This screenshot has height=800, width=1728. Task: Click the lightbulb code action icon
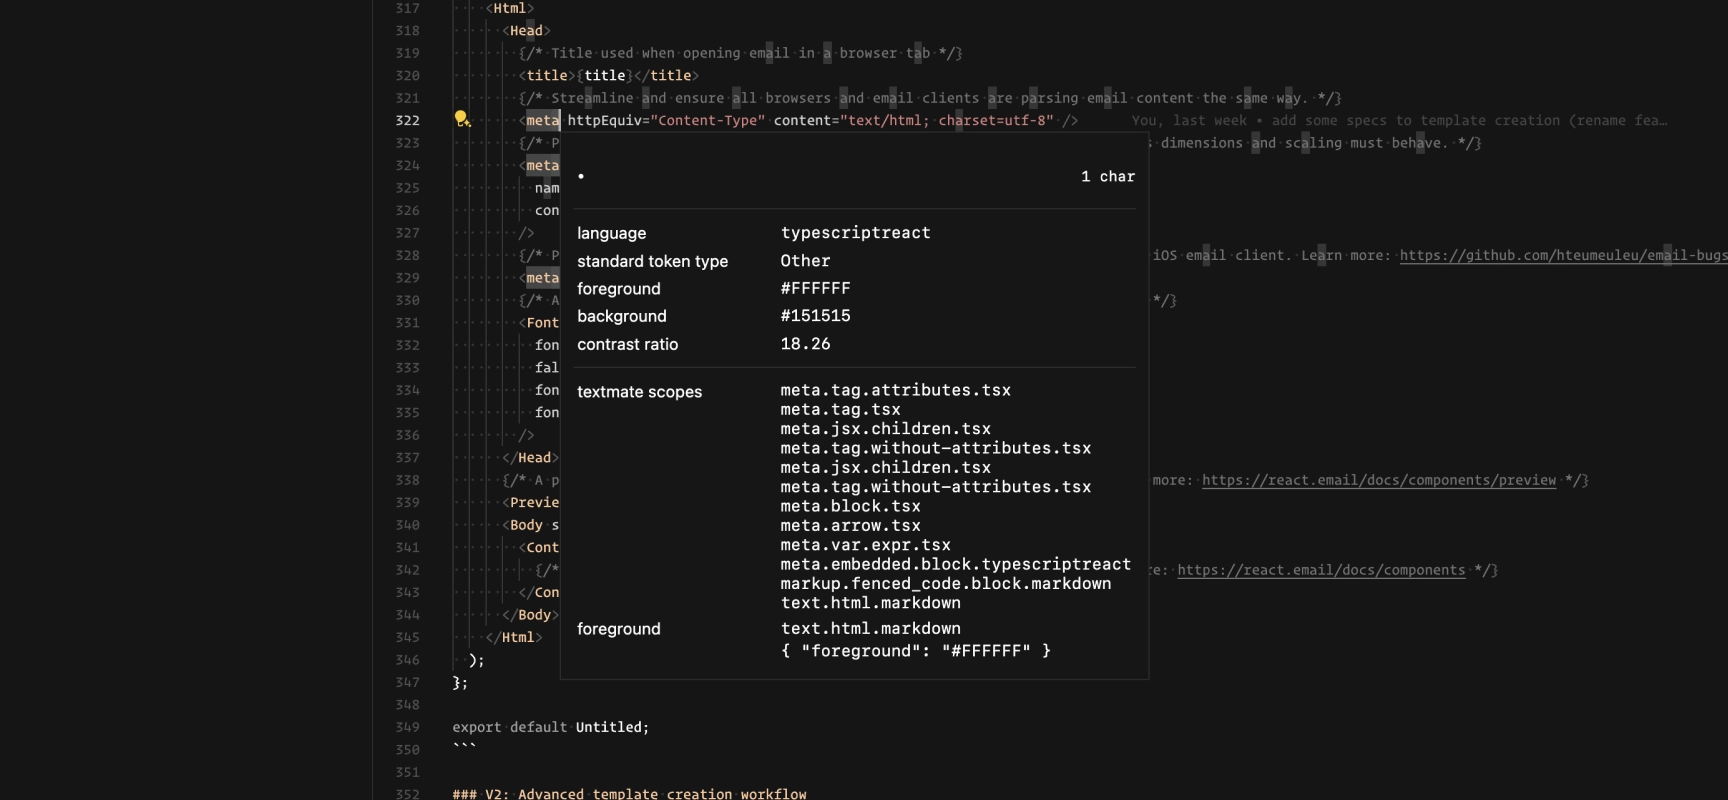(462, 120)
